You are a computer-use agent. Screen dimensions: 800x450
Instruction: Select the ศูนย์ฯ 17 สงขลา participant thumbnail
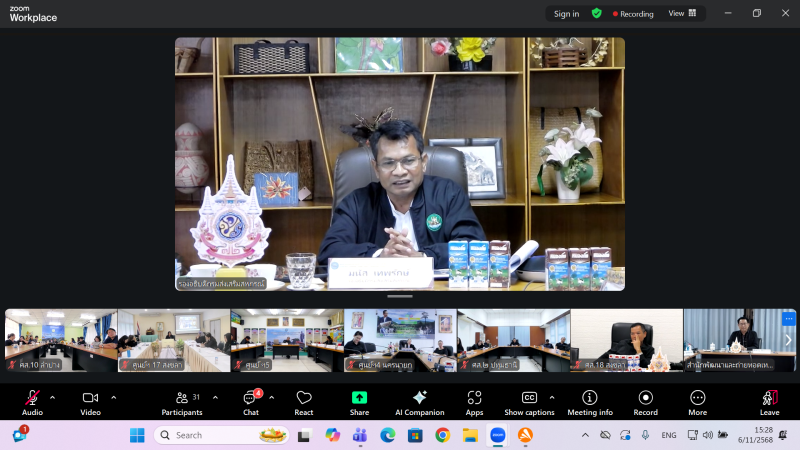coord(173,340)
